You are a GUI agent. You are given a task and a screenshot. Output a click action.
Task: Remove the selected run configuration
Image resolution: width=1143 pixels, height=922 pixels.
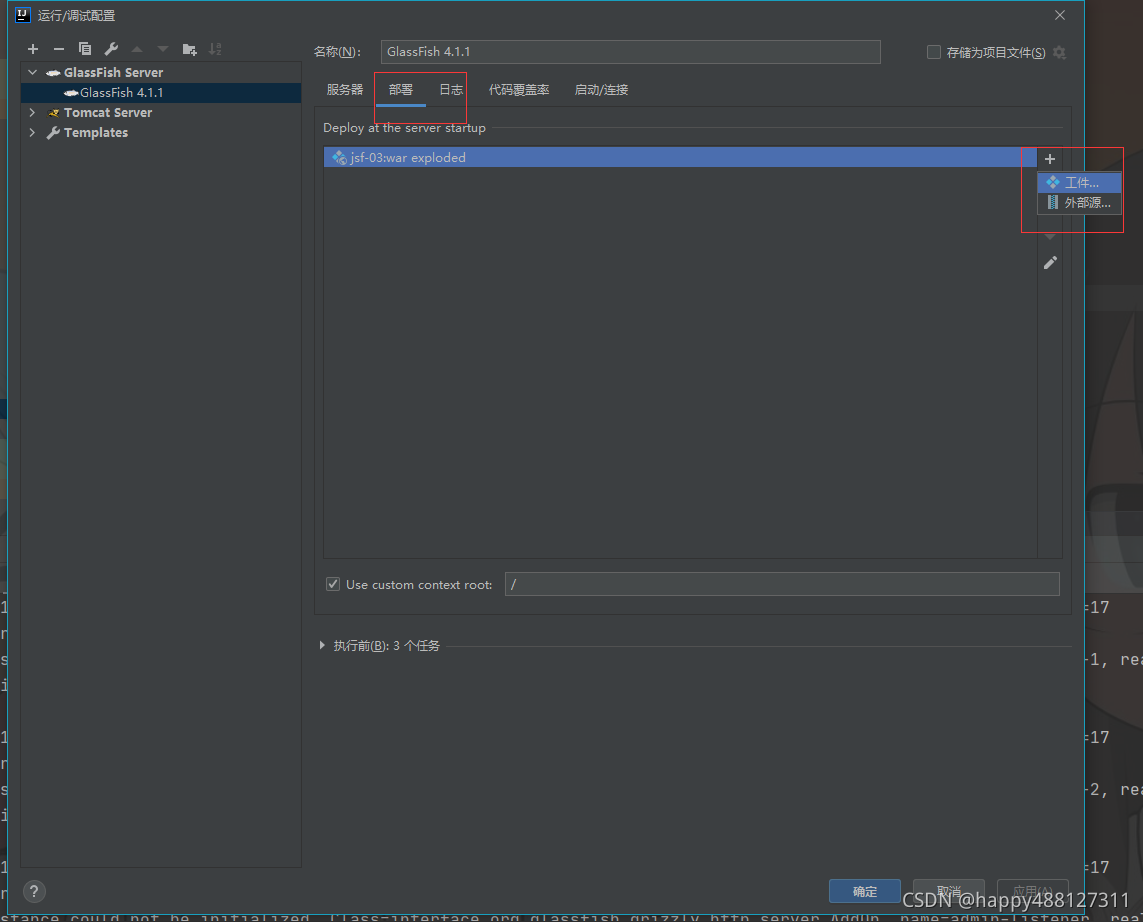point(59,49)
